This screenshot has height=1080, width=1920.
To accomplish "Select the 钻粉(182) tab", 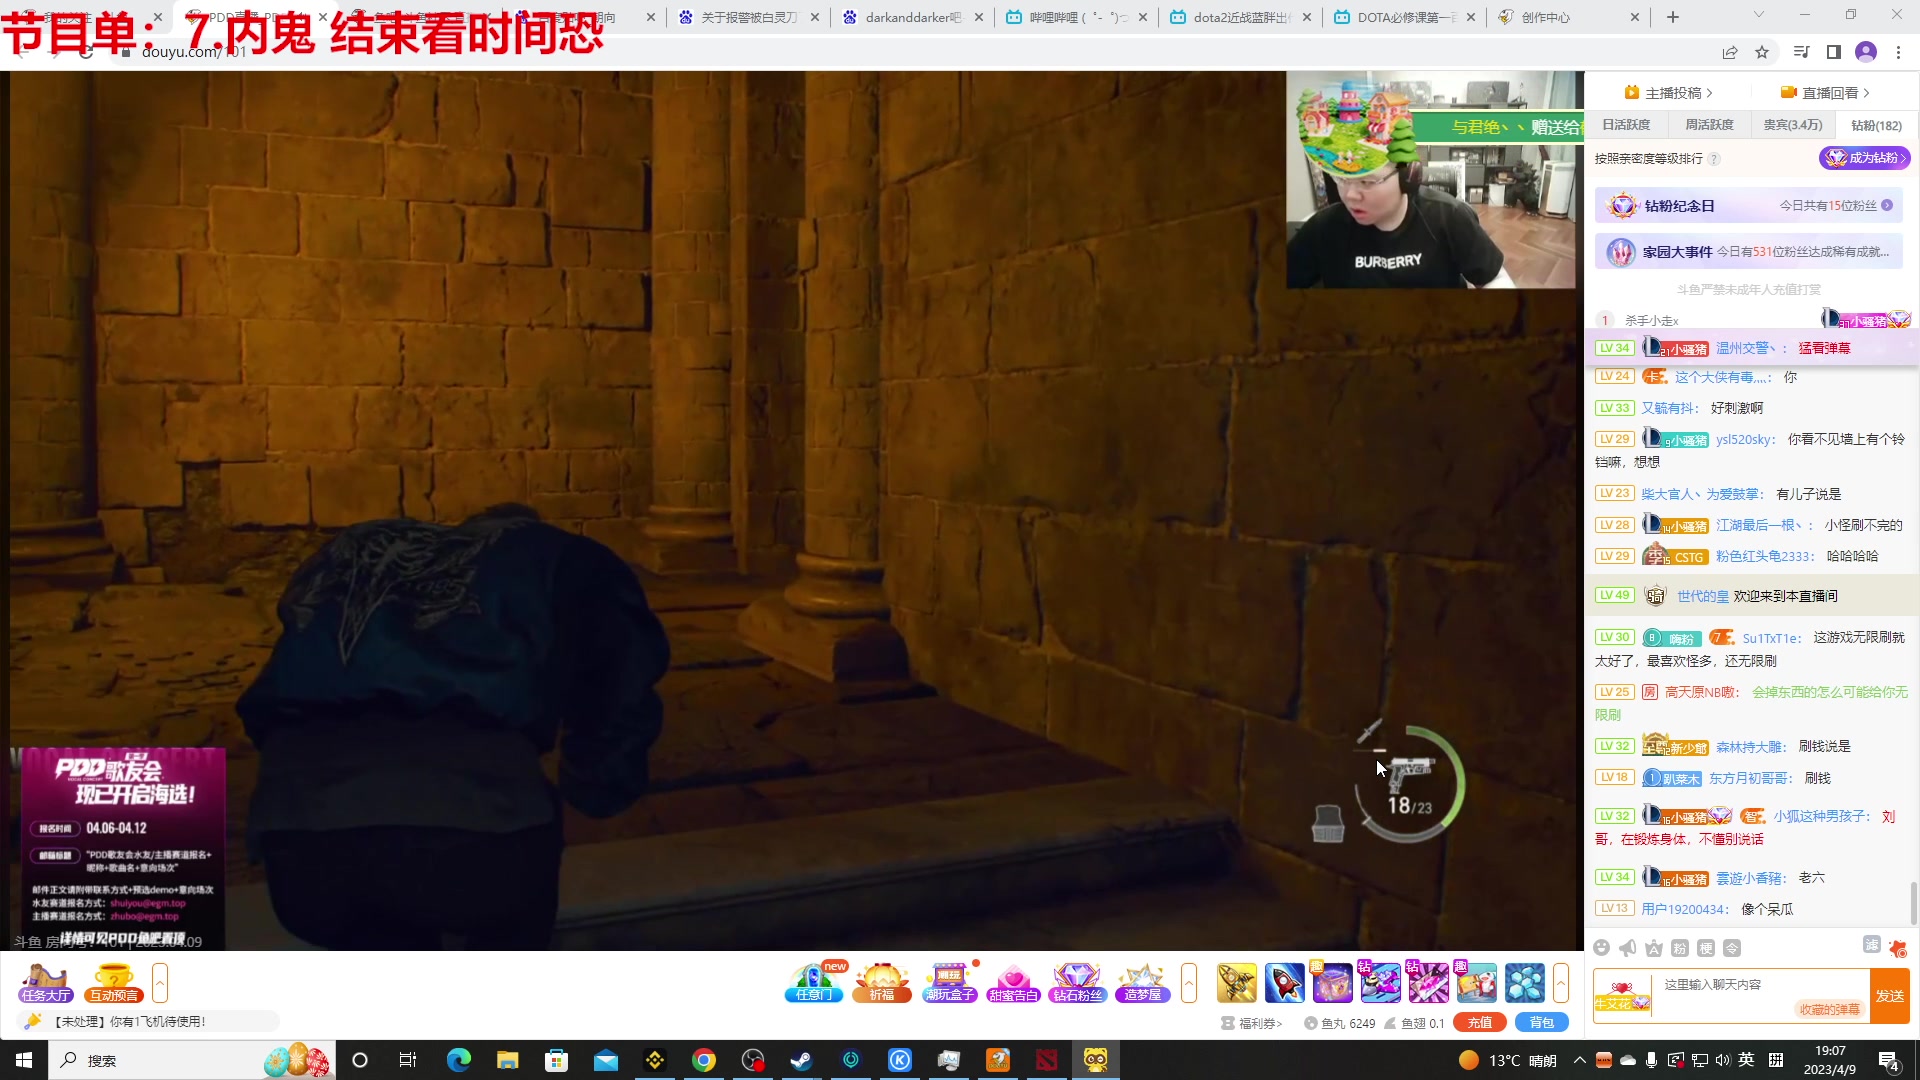I will pyautogui.click(x=1877, y=125).
